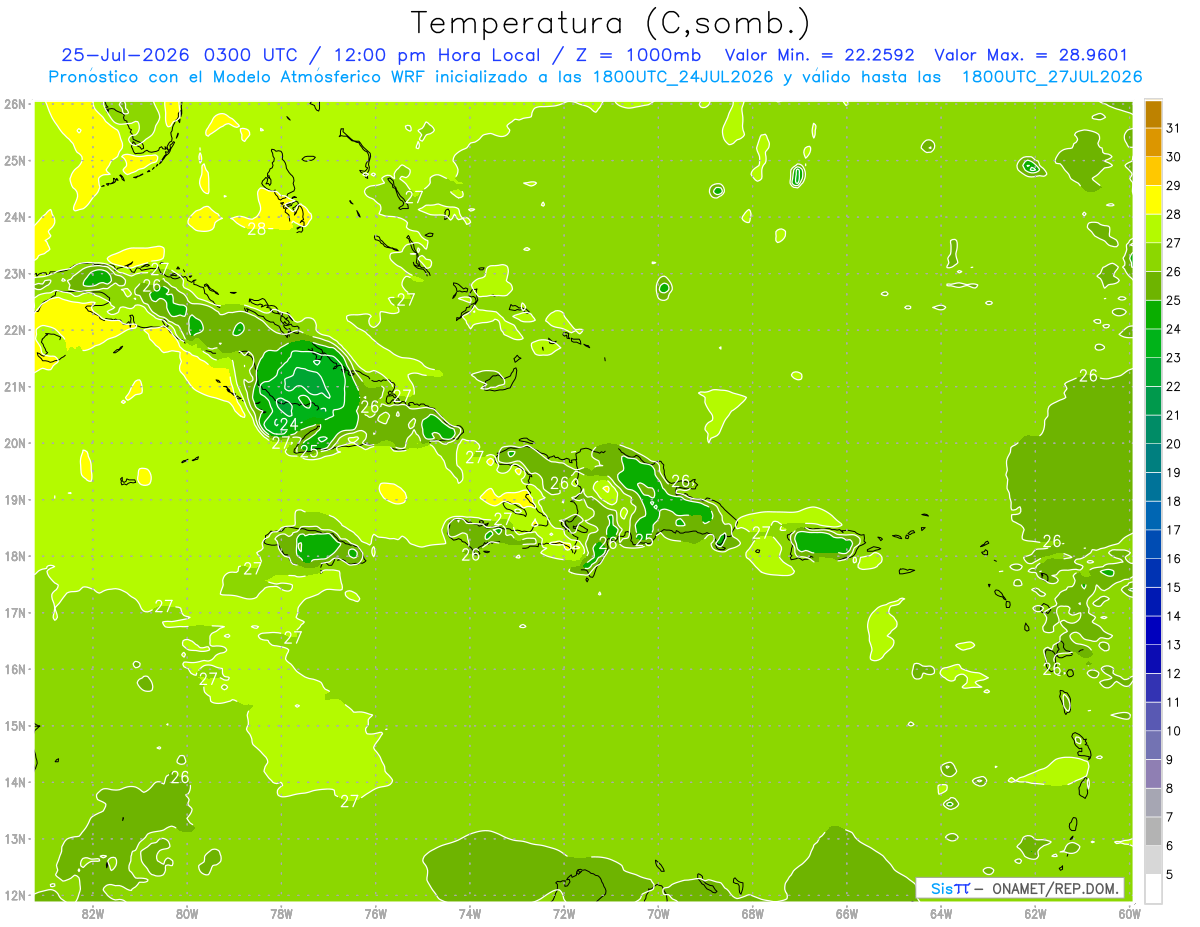Click the "74W" longitude axis label
Image resolution: width=1200 pixels, height=927 pixels.
click(x=469, y=913)
